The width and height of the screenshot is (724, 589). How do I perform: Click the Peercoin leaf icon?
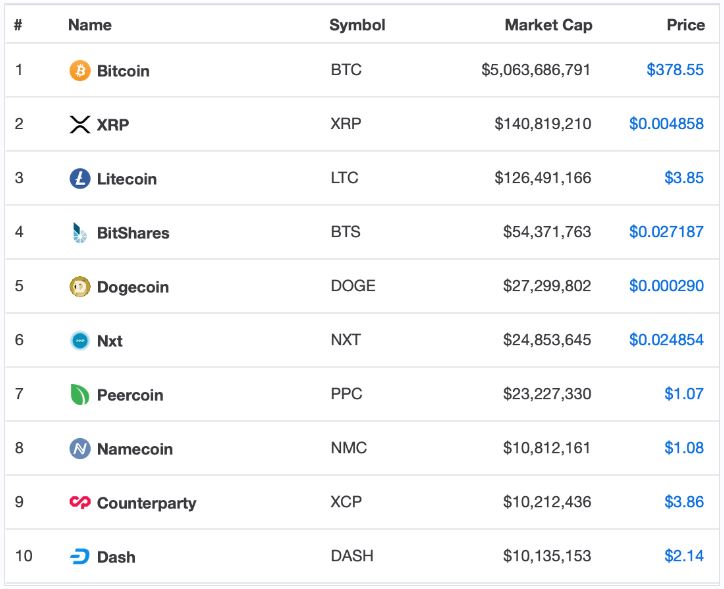point(80,395)
